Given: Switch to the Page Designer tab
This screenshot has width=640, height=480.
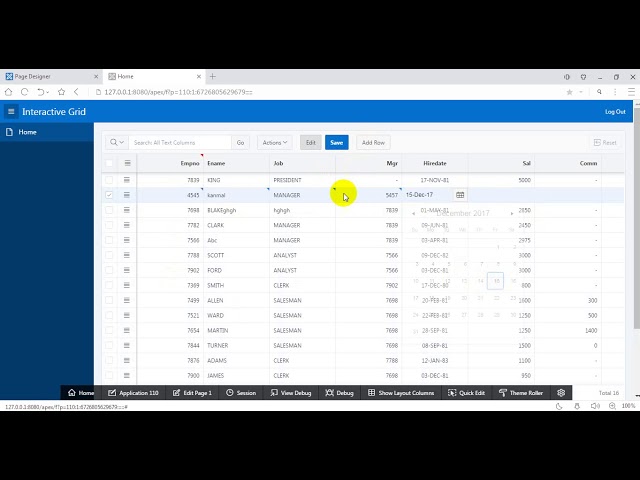Looking at the screenshot, I should tap(51, 76).
